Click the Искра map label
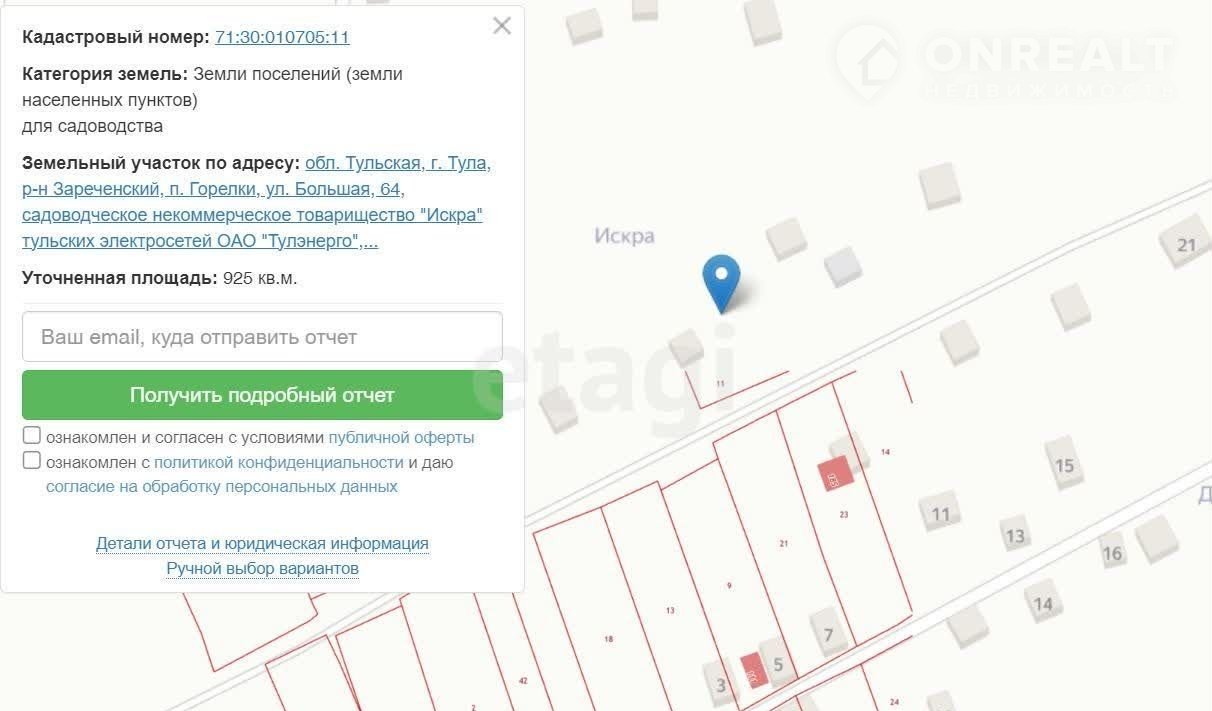 click(624, 236)
